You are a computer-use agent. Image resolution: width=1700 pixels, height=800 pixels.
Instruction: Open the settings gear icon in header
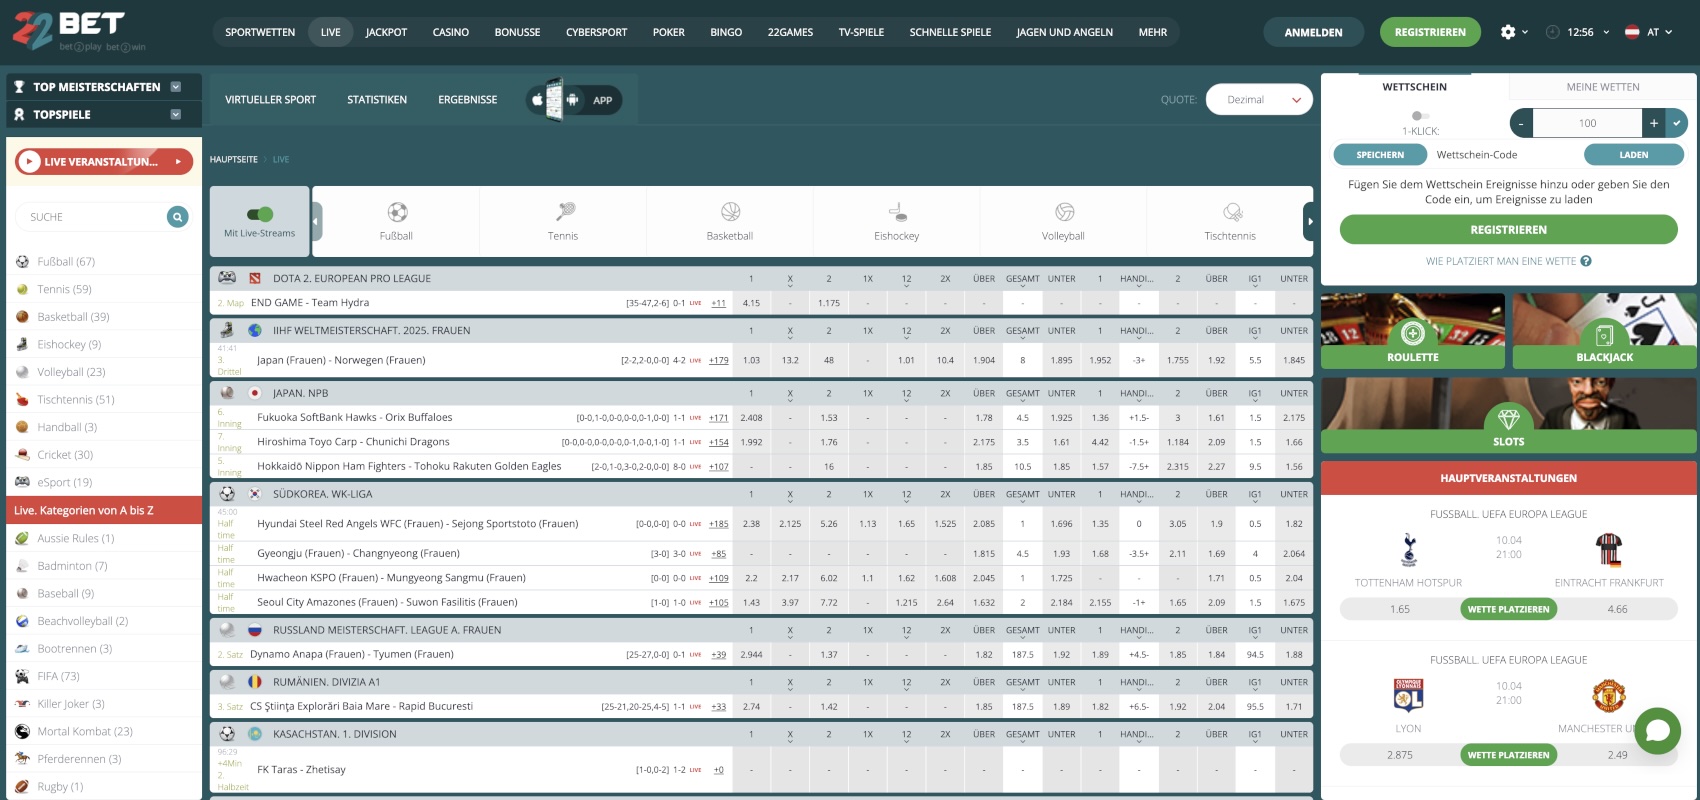1508,32
